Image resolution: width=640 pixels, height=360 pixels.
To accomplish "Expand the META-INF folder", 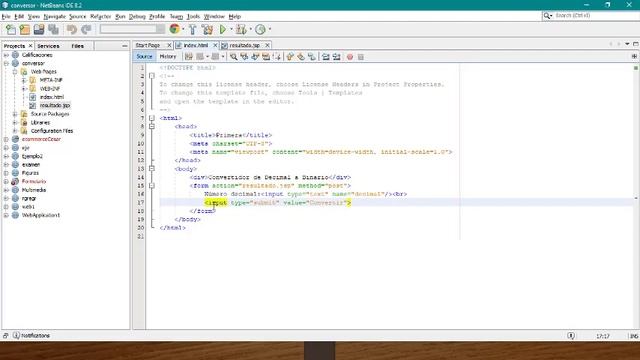I will [x=24, y=80].
